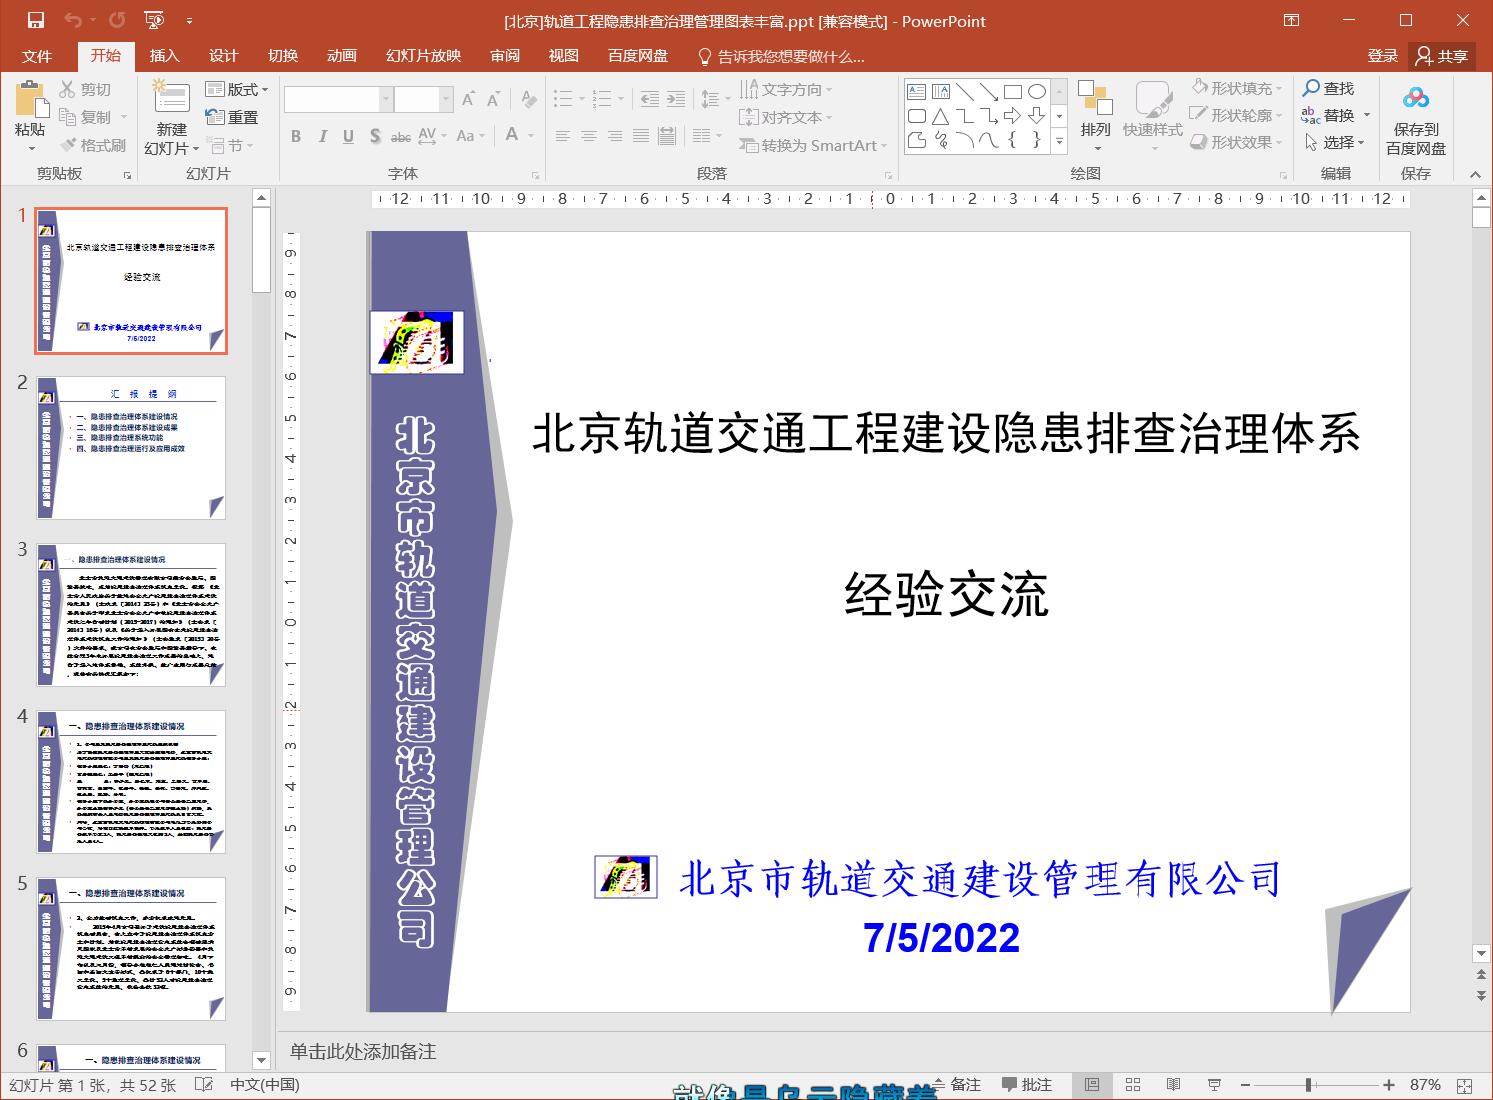Toggle text shadow S button
The height and width of the screenshot is (1100, 1493).
pyautogui.click(x=375, y=136)
